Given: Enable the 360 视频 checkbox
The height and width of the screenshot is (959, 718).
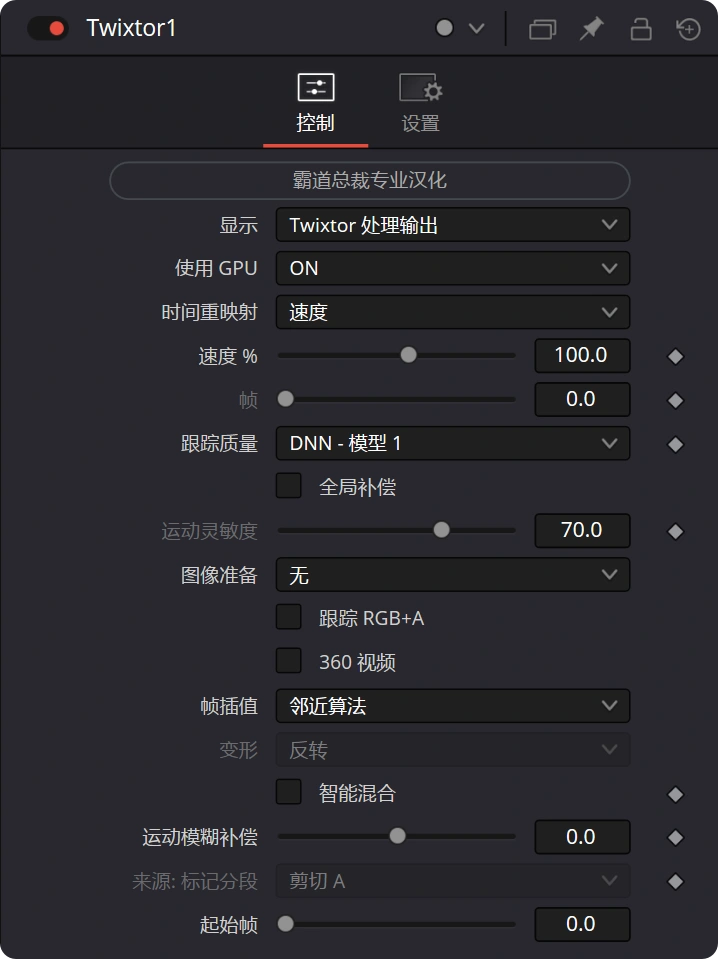Looking at the screenshot, I should [289, 661].
